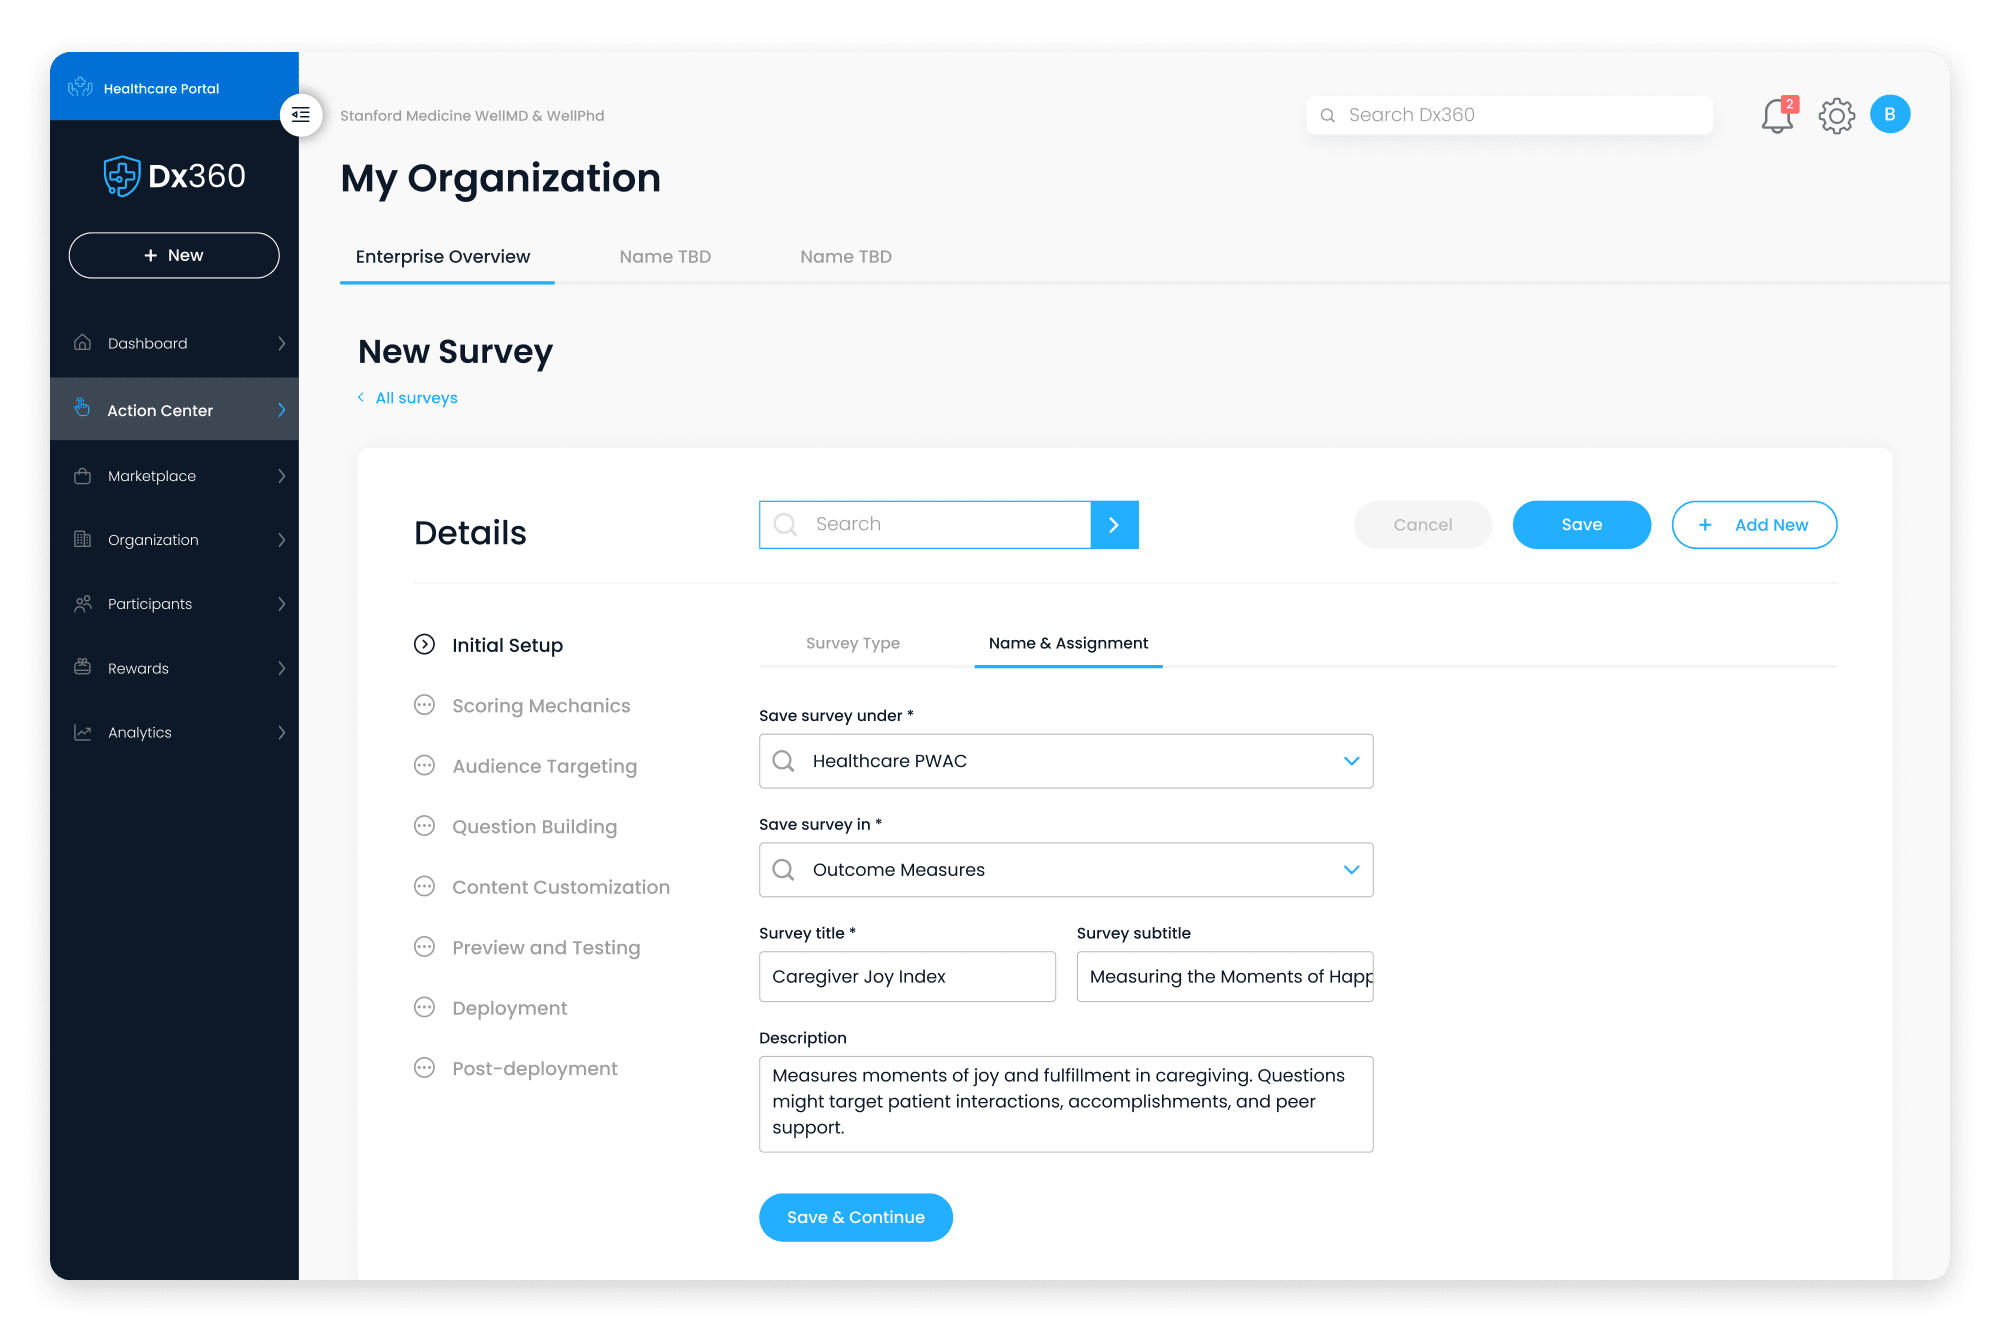
Task: Click the Save button
Action: coord(1582,525)
